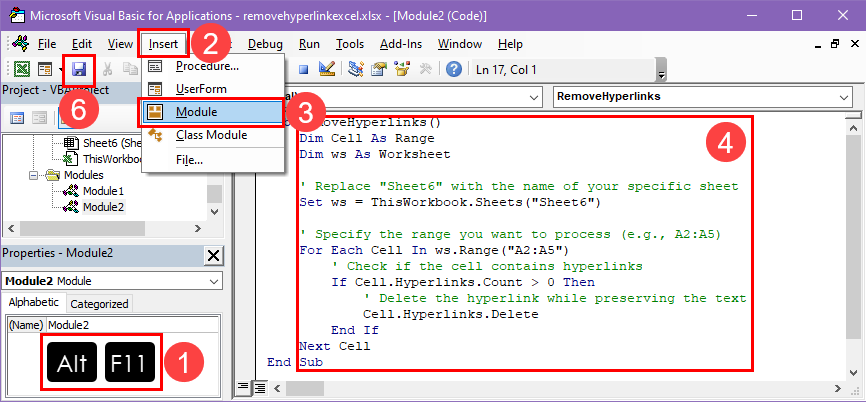Open the Object dropdown above code window
866x402 pixels.
click(x=534, y=97)
